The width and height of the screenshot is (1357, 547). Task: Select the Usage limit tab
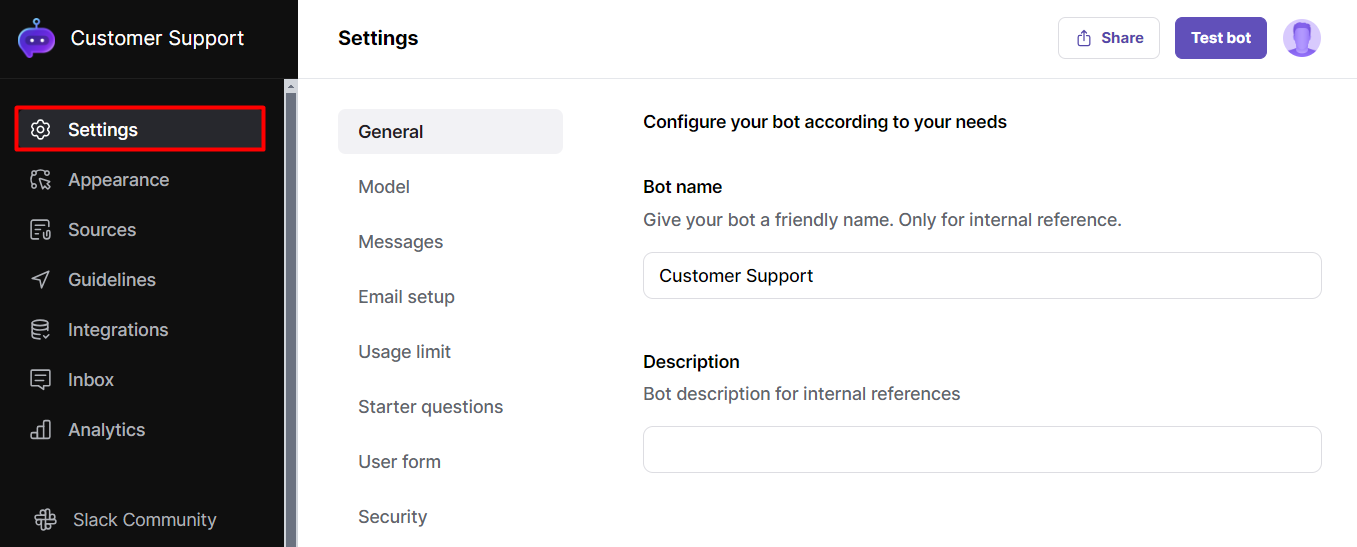point(404,352)
